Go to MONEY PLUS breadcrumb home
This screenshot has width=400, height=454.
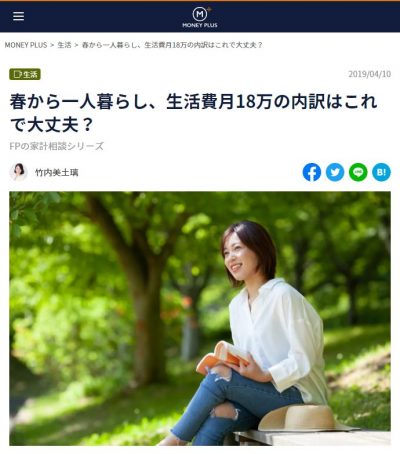26,45
